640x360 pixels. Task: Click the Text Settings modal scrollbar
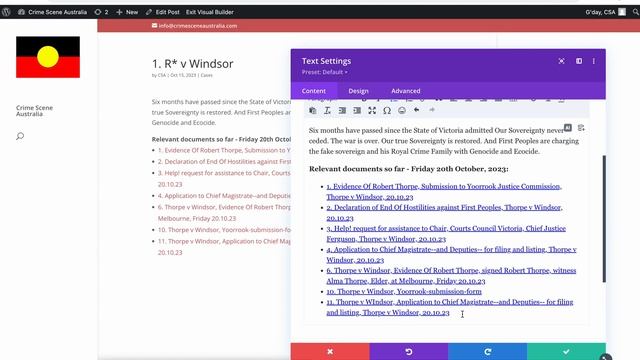[x=604, y=218]
